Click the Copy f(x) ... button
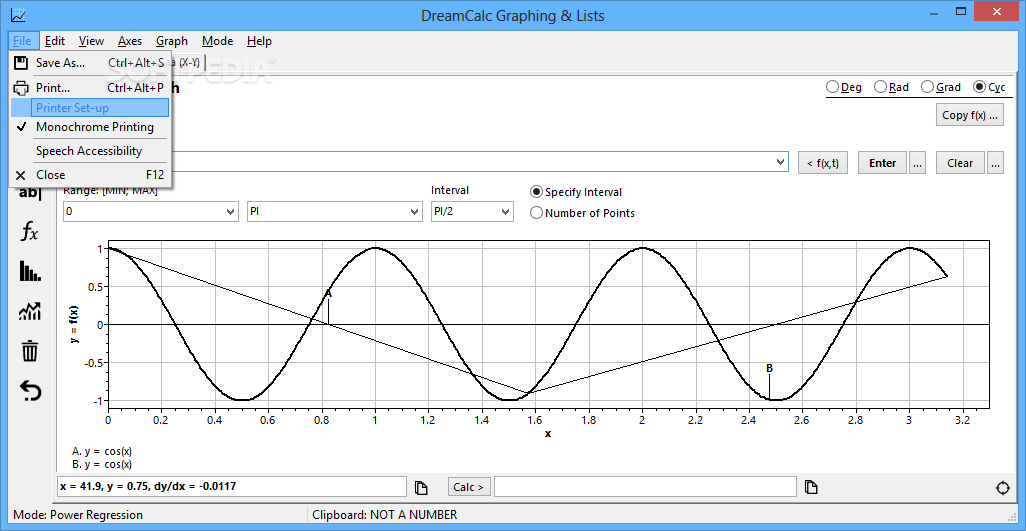 pos(970,115)
